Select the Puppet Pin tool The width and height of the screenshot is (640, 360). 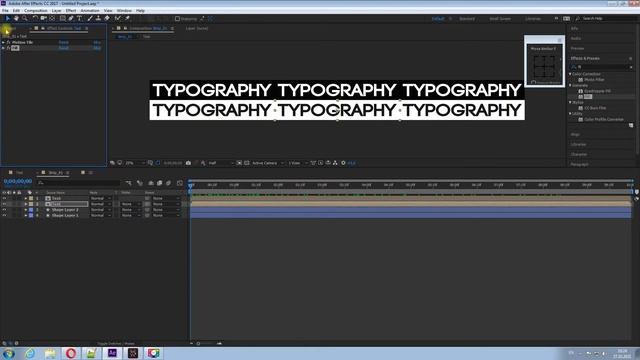click(127, 18)
